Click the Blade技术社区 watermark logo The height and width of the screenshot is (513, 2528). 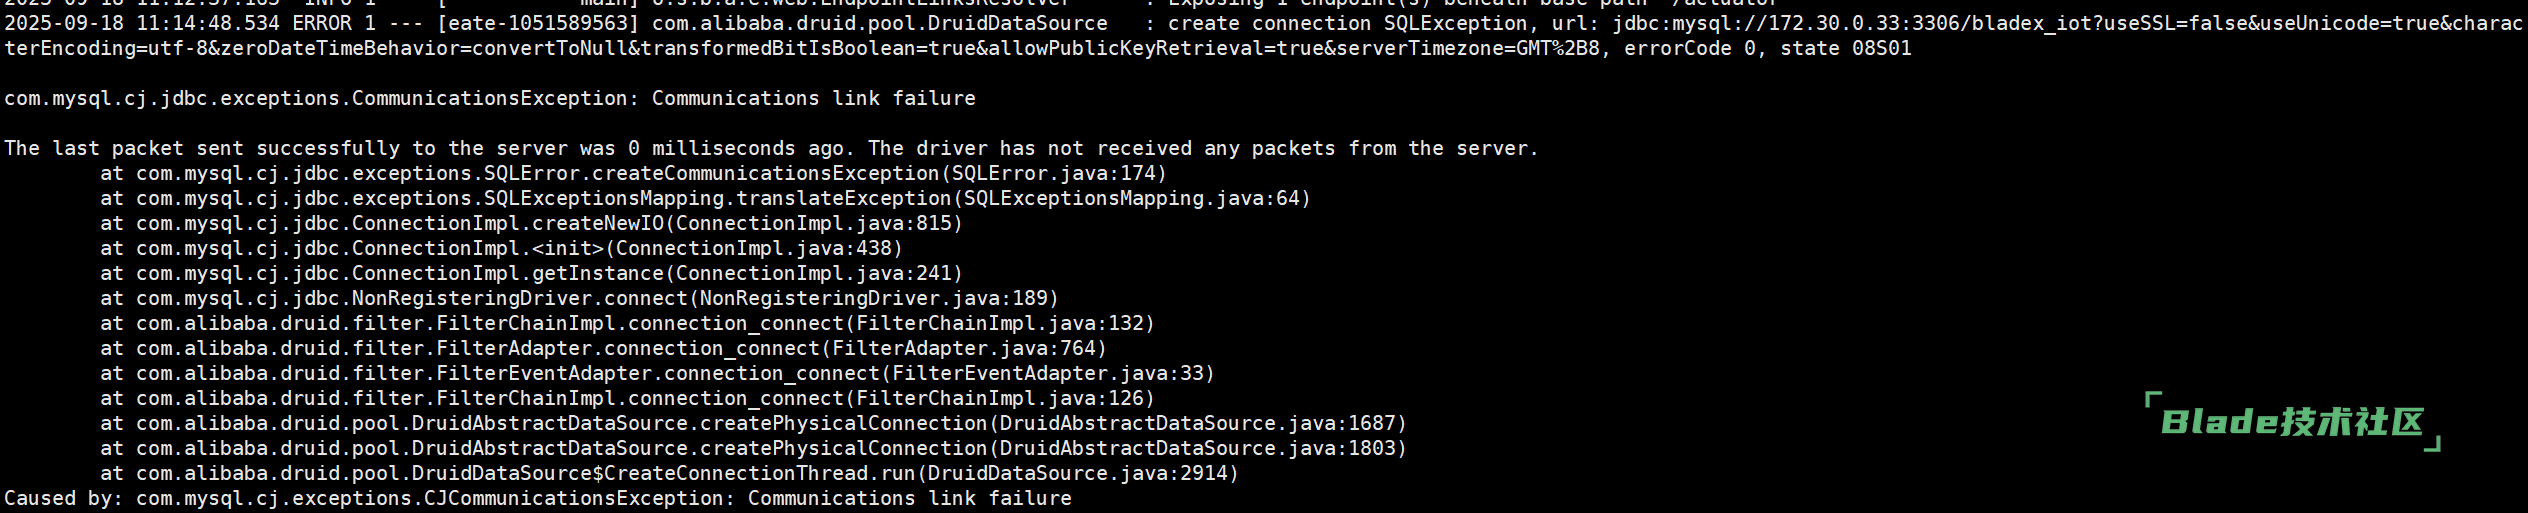click(2292, 422)
